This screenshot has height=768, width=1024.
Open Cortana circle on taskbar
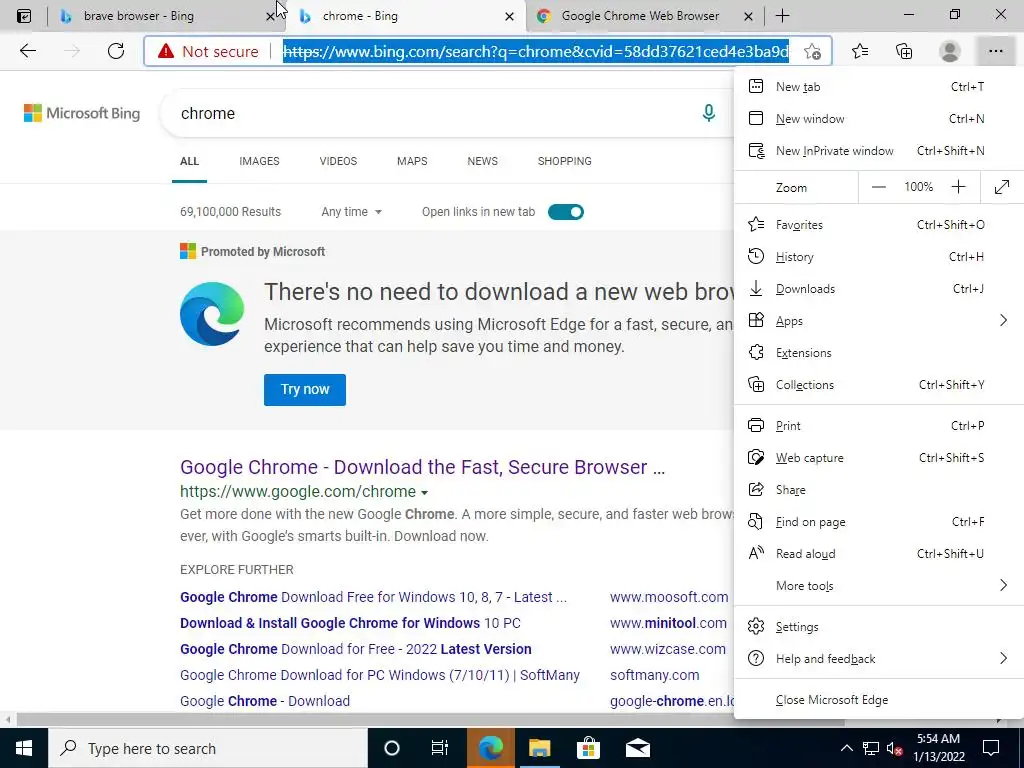[392, 748]
